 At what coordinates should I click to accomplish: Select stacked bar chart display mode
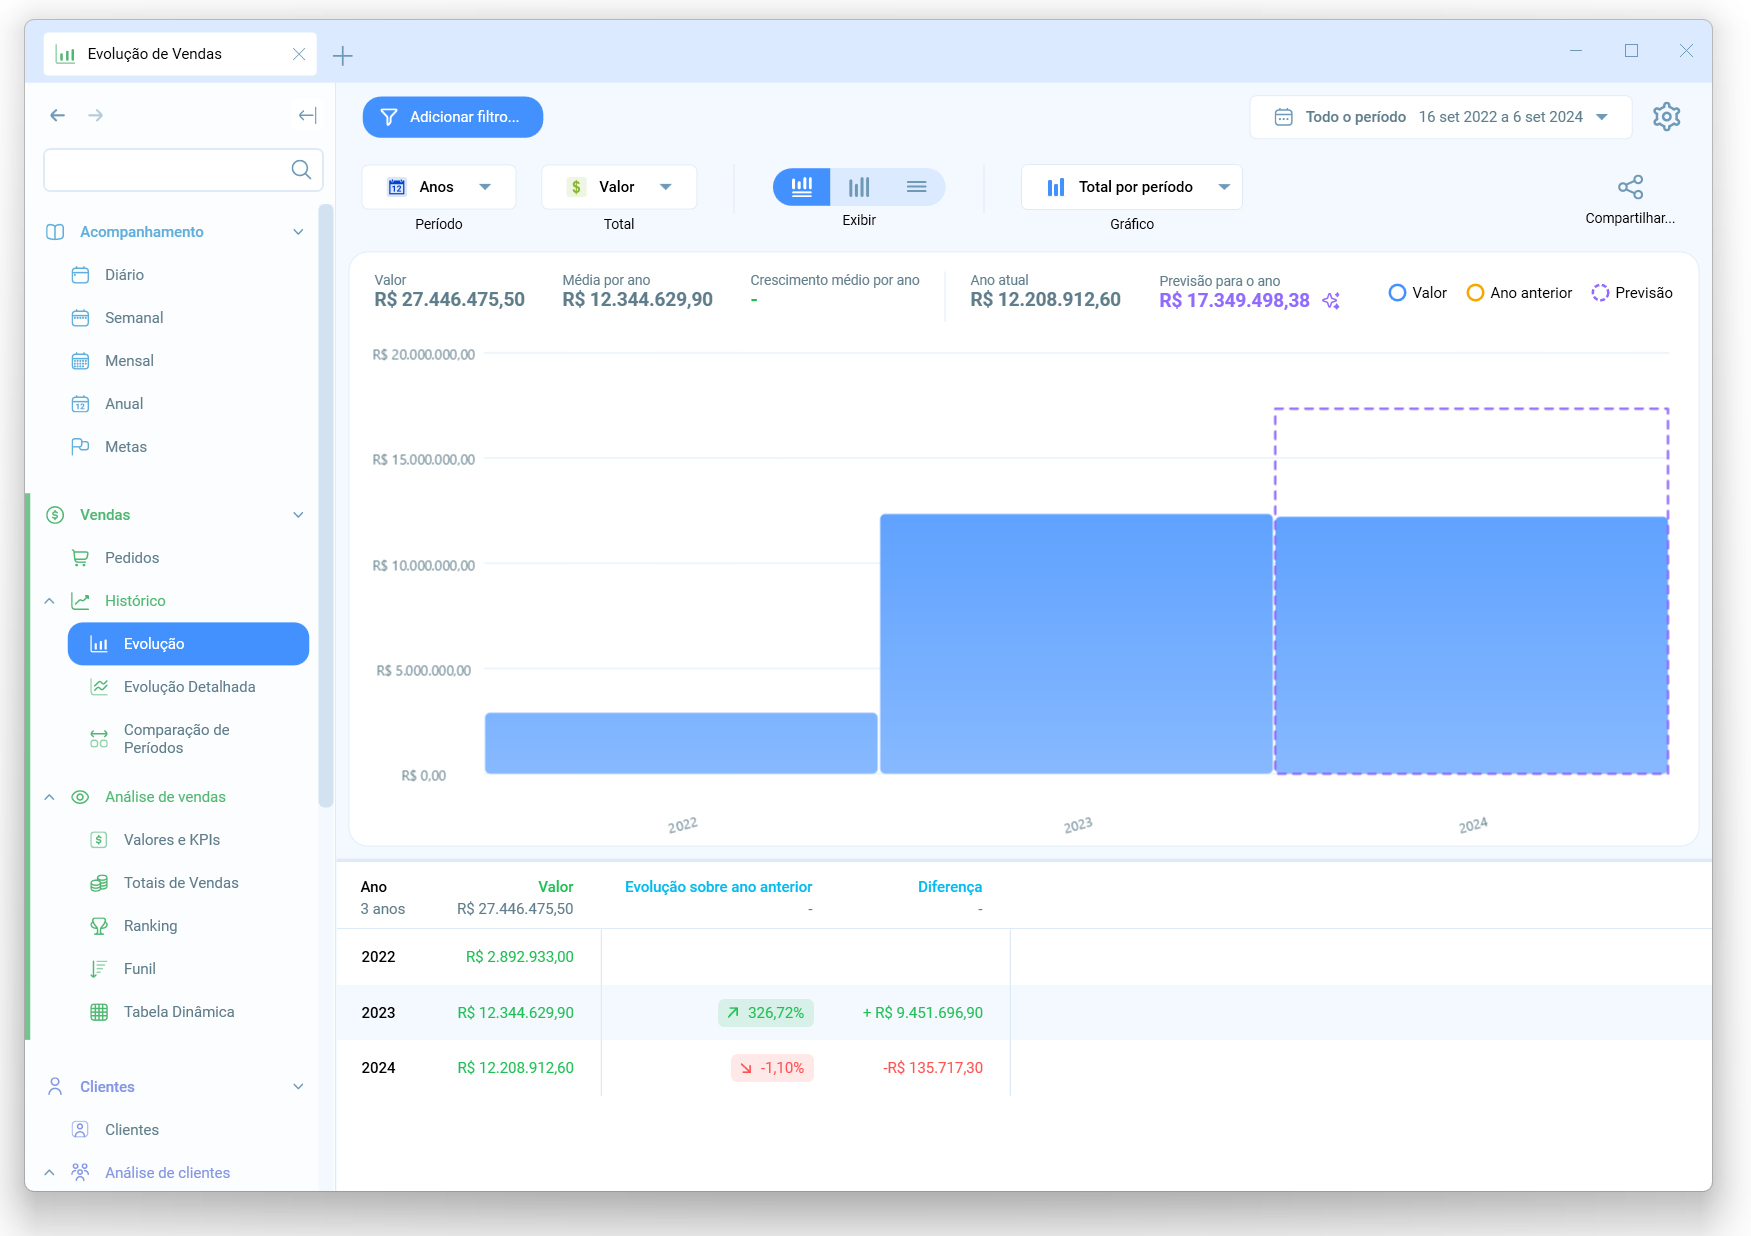(x=802, y=187)
